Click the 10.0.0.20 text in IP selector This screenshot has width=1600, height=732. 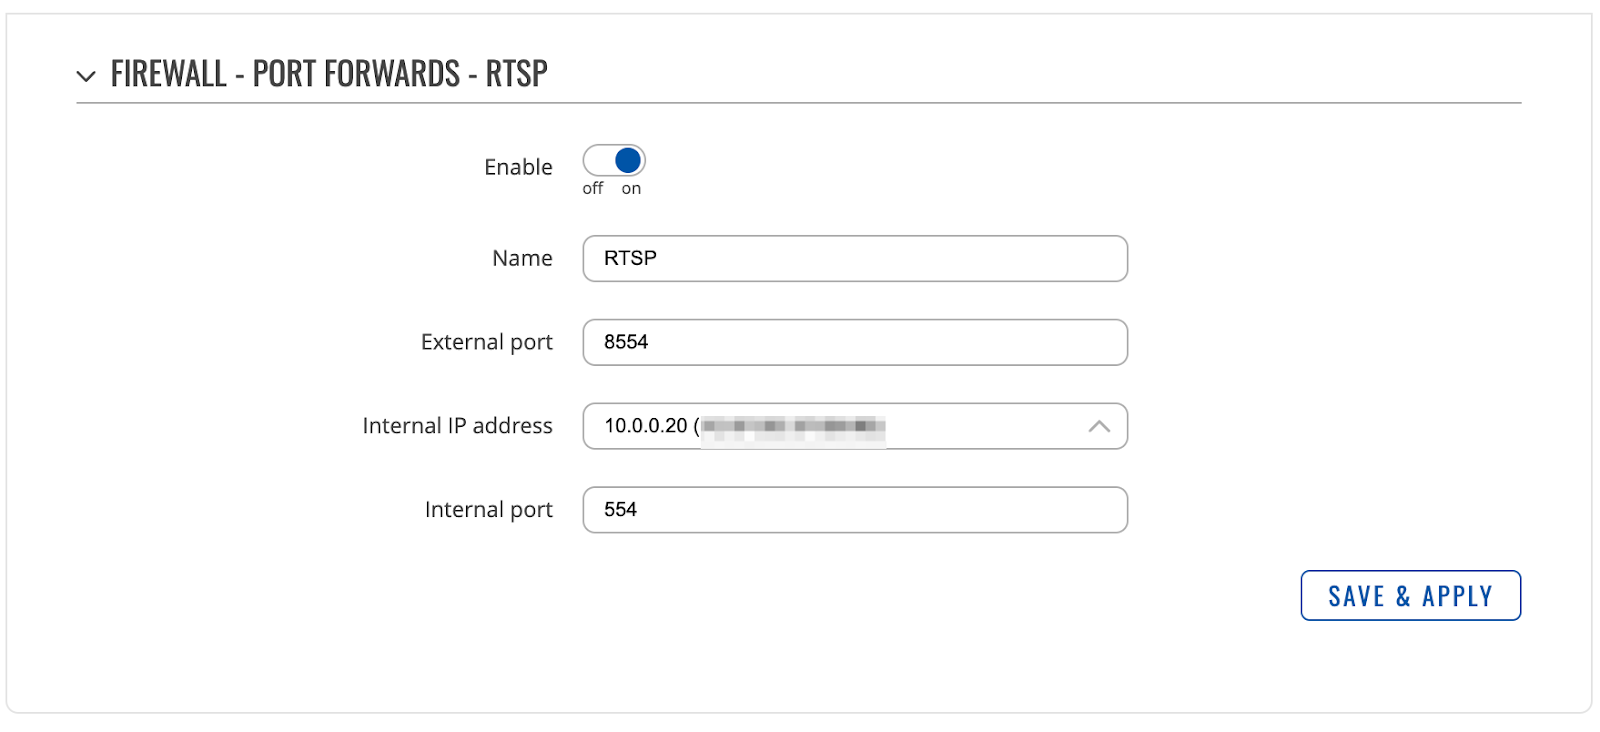[x=646, y=426]
